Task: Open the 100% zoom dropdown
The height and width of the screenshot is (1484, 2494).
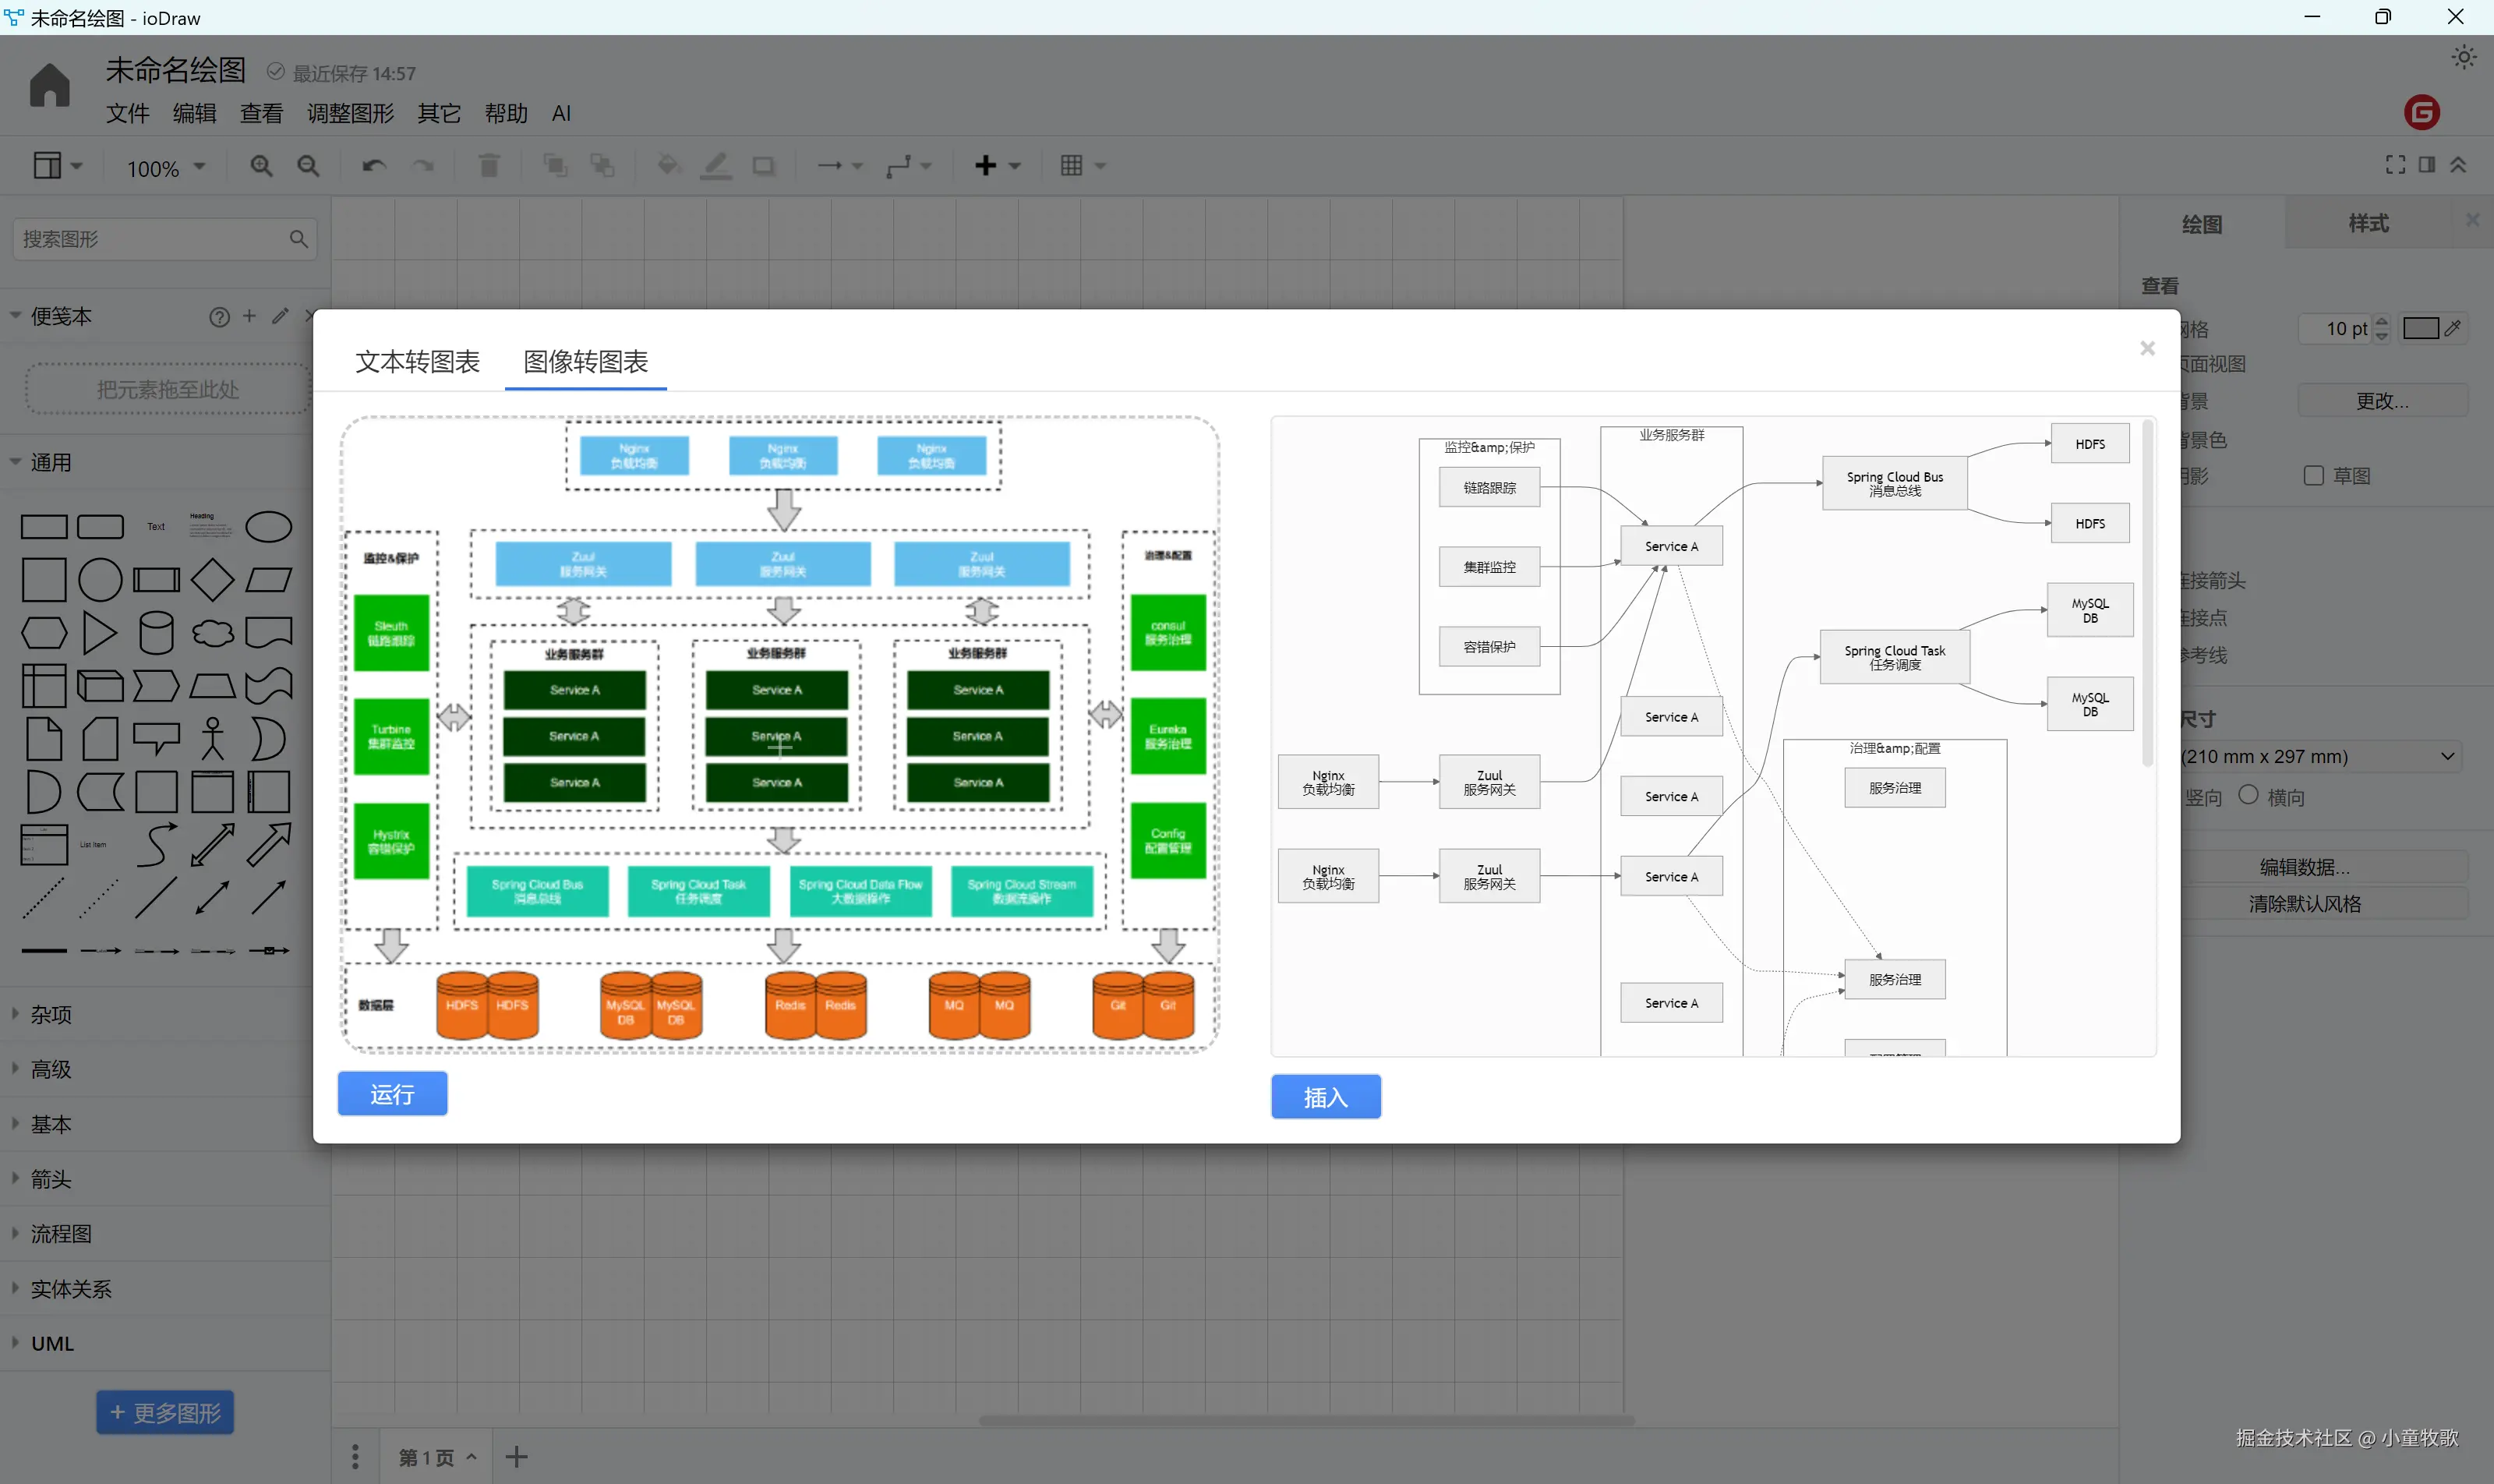Action: click(x=166, y=168)
